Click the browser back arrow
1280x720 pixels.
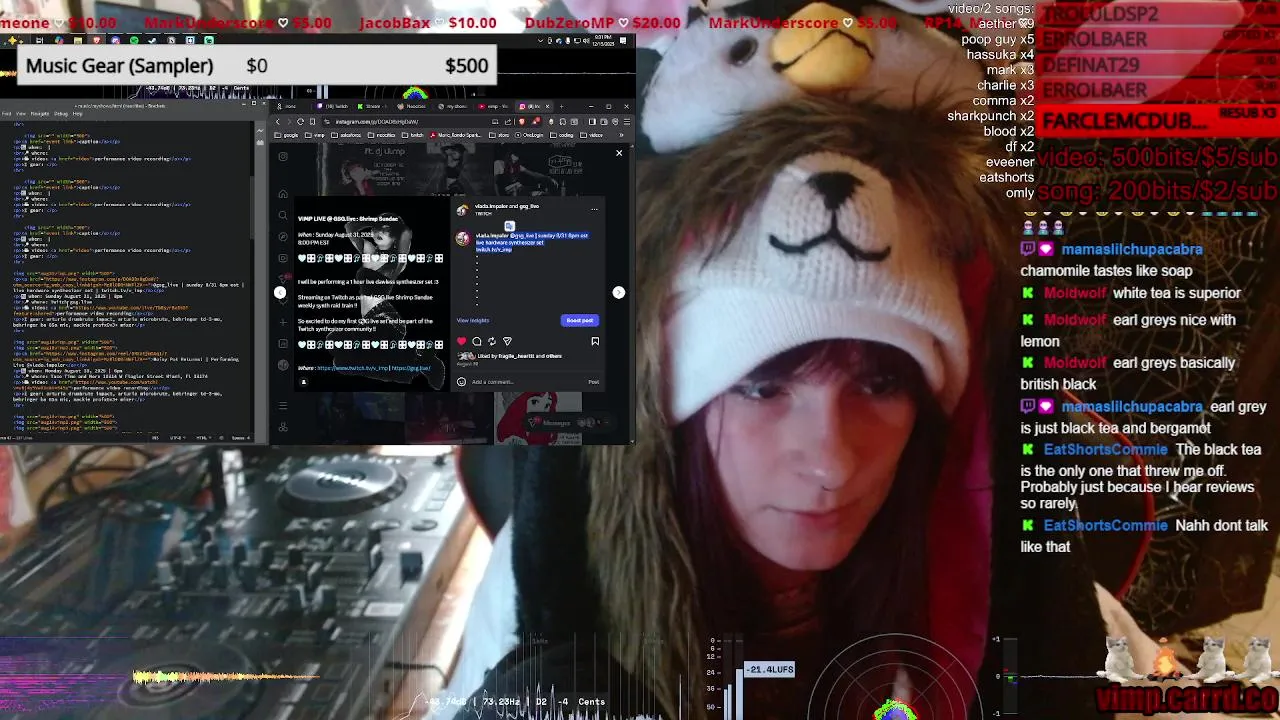coord(278,122)
